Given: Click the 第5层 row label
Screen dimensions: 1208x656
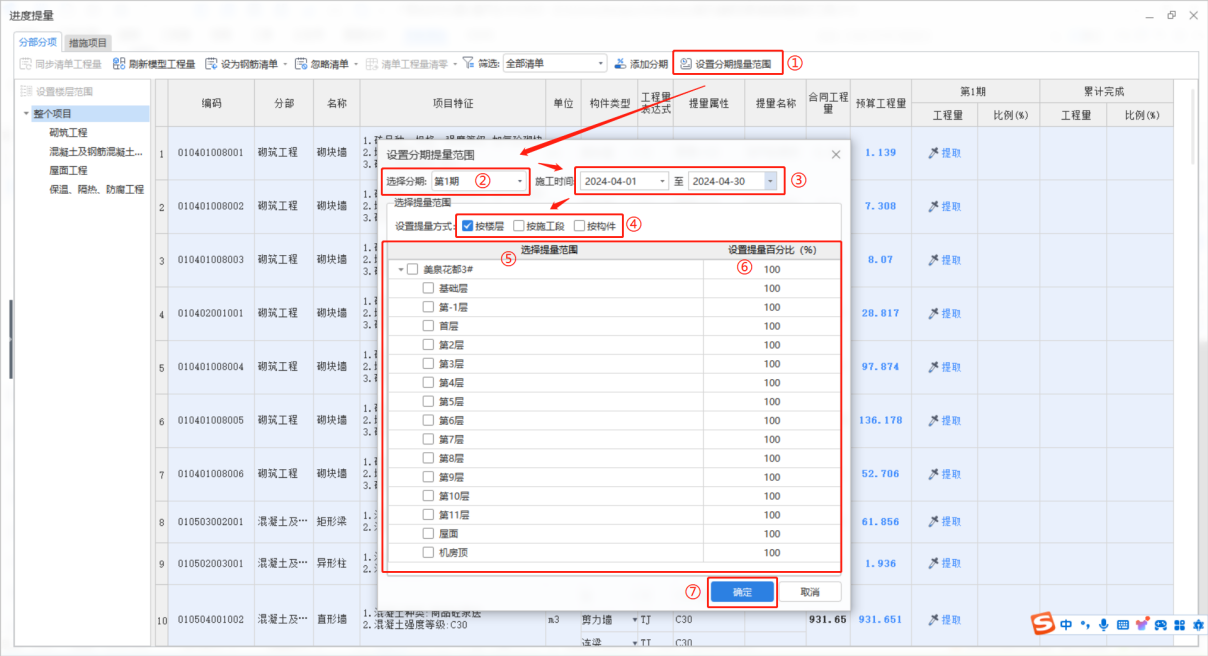Looking at the screenshot, I should [451, 402].
